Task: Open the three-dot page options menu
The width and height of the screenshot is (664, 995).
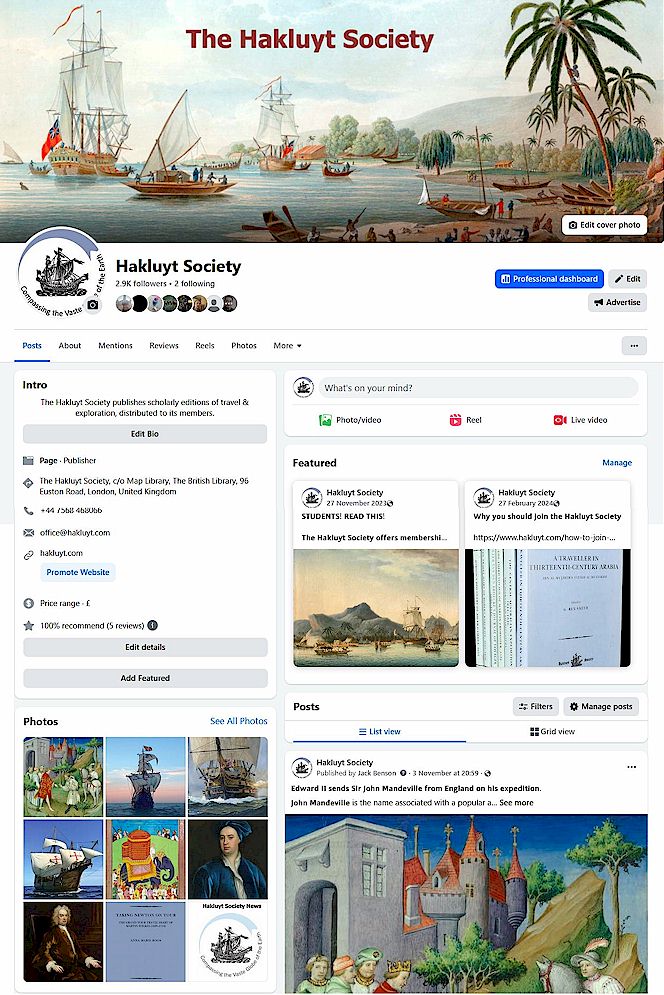Action: [634, 346]
